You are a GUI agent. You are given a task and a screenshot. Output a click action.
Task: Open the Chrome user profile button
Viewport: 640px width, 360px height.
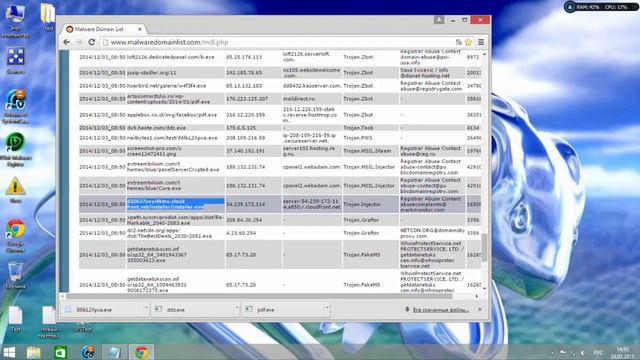click(x=439, y=20)
